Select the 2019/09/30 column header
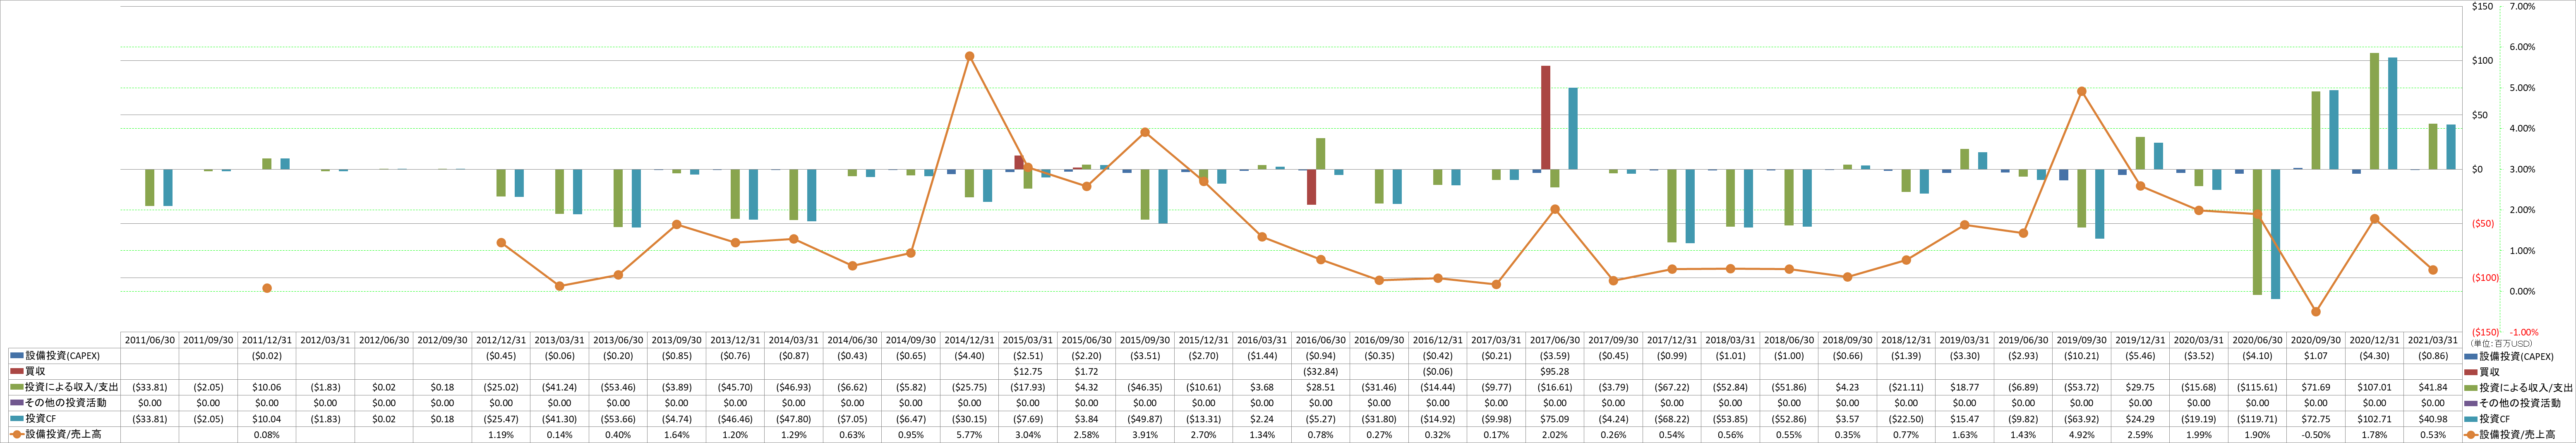The width and height of the screenshot is (2576, 443). pos(2081,340)
